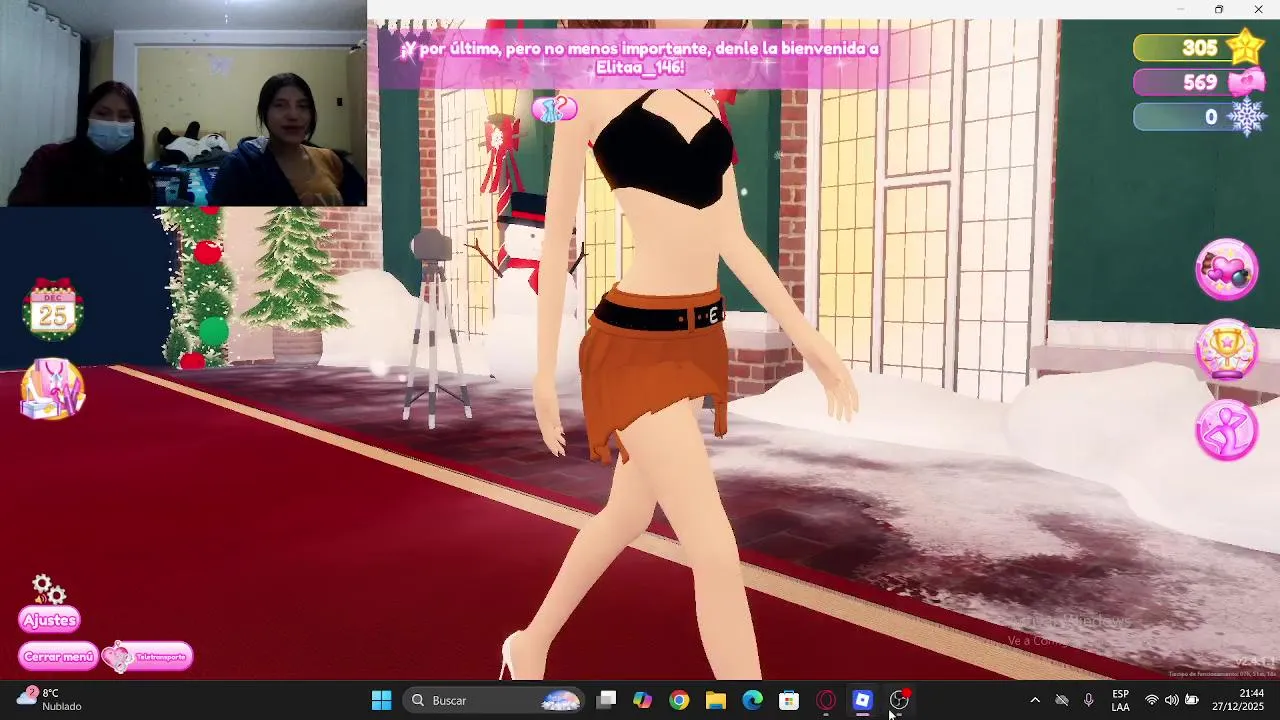Open Microsoft Edge from the taskbar

(x=752, y=700)
